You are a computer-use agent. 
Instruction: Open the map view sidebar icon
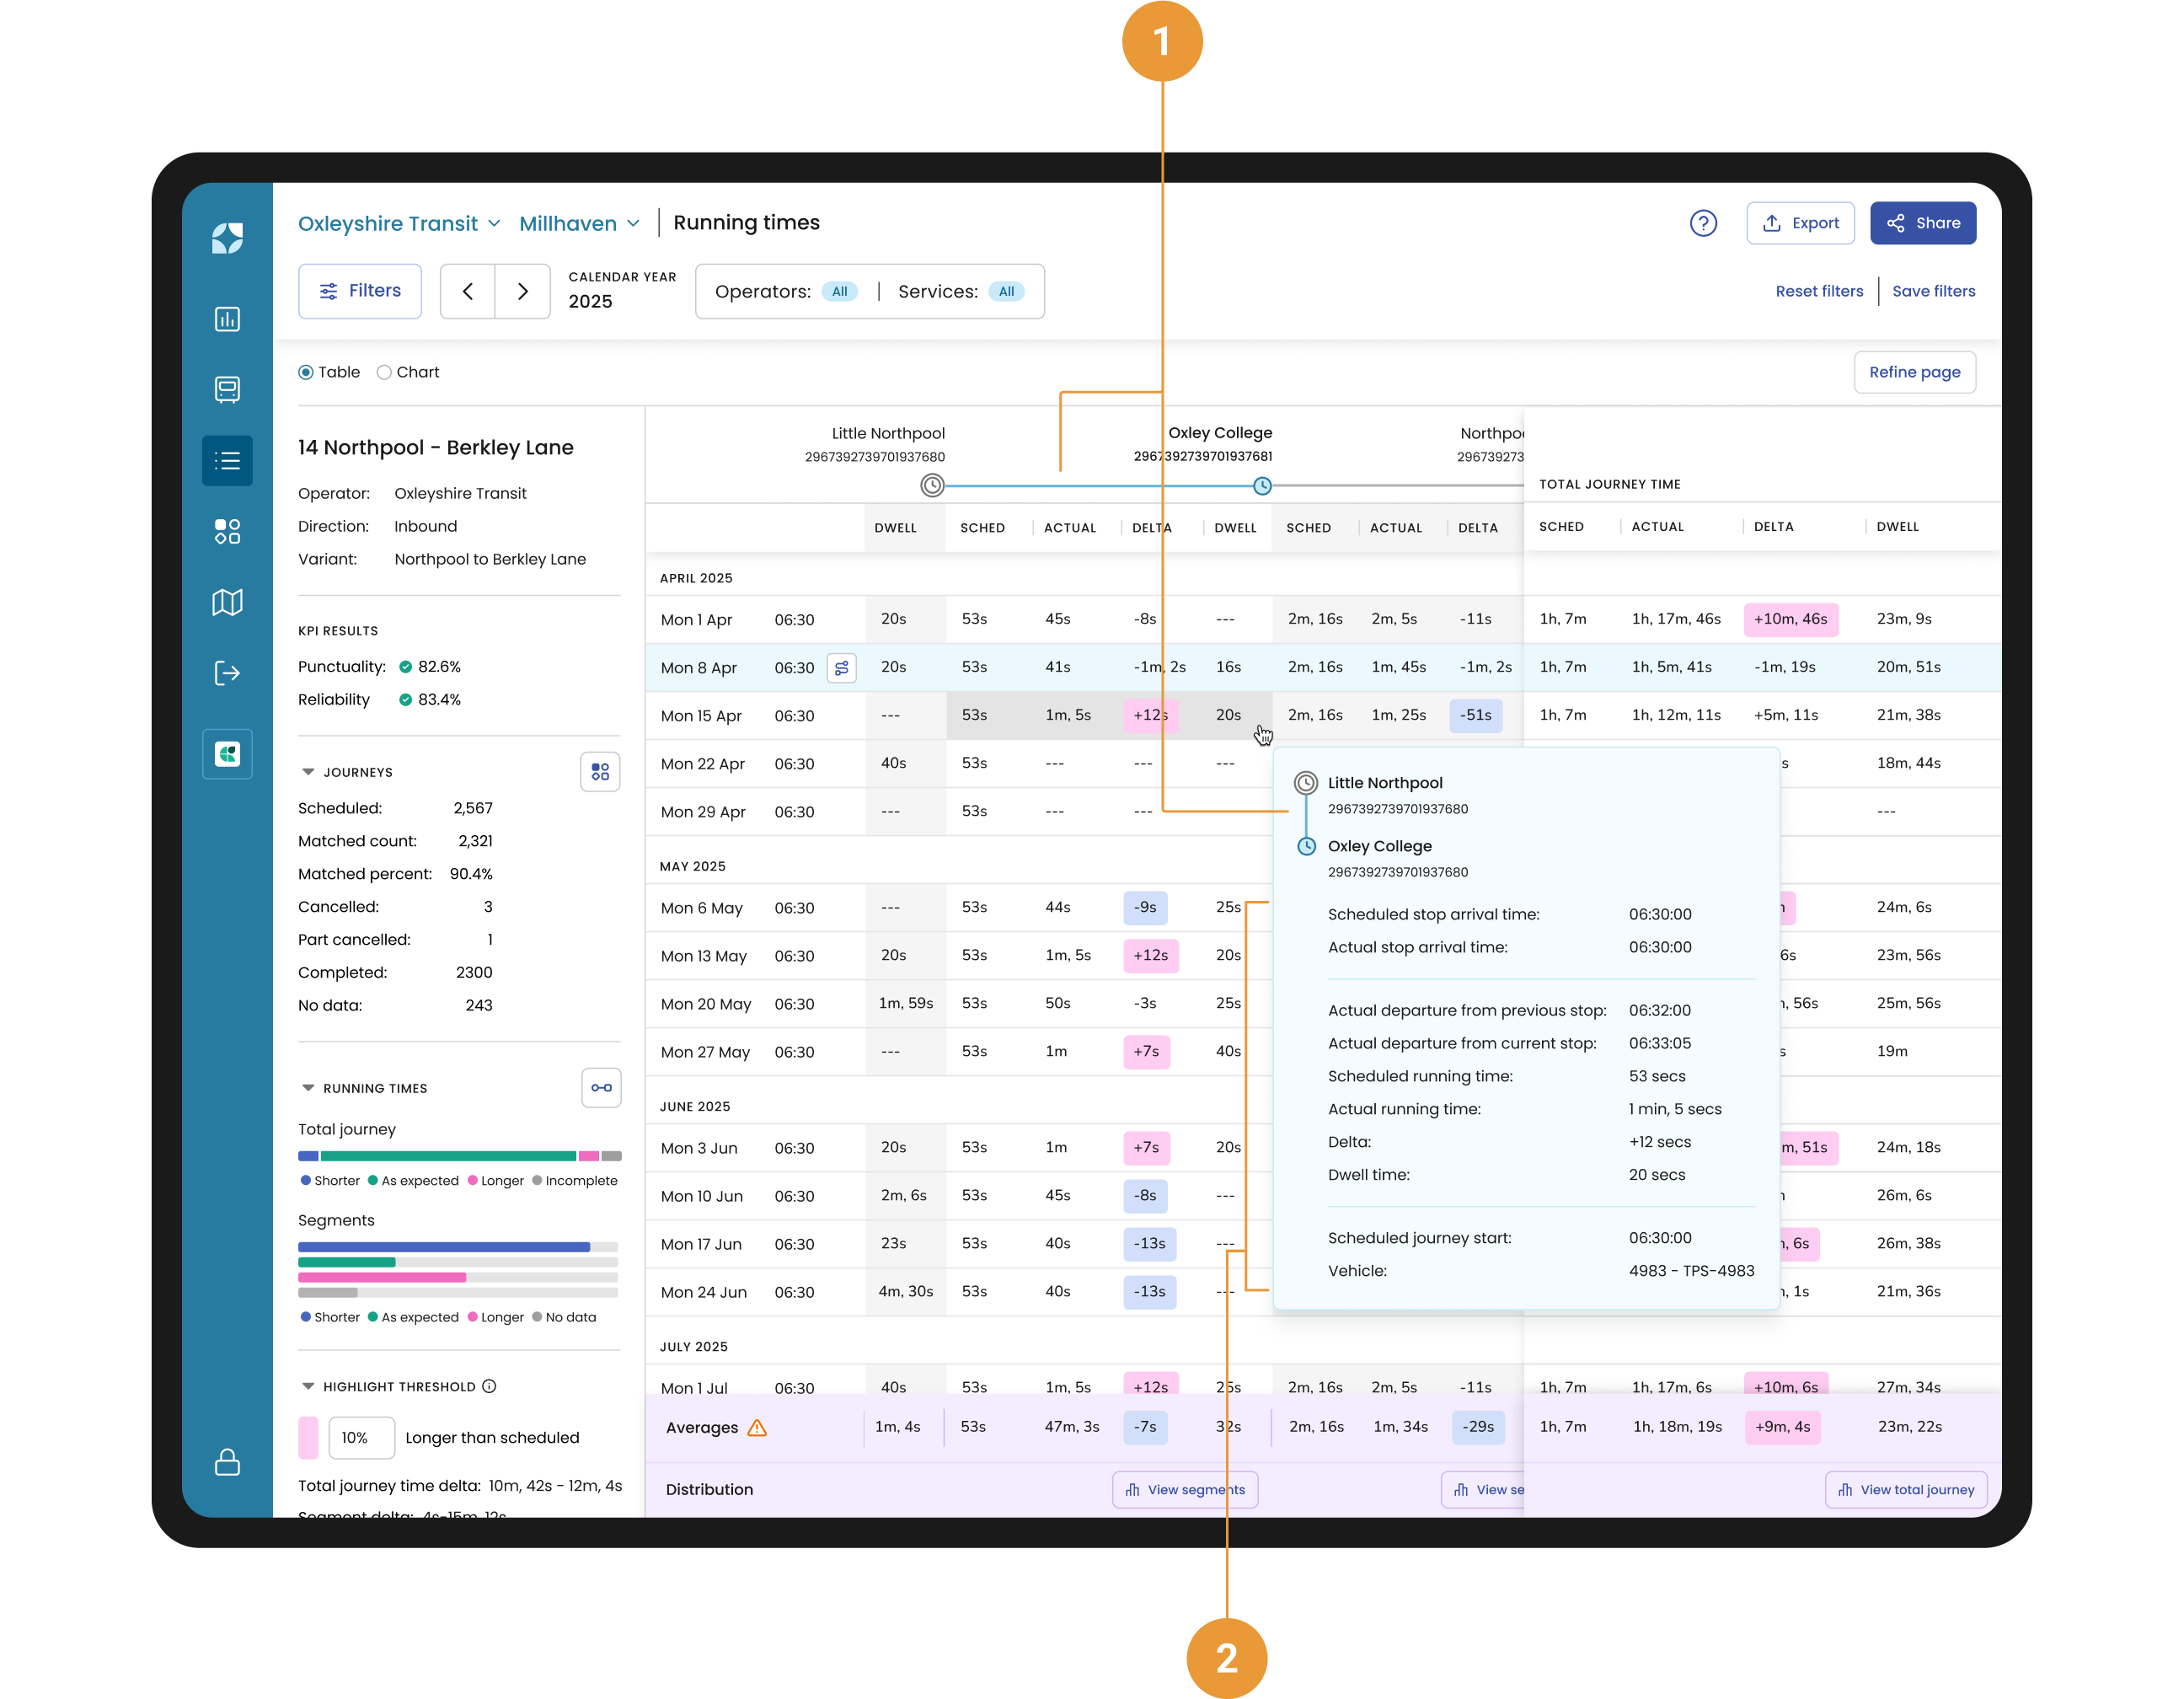pyautogui.click(x=227, y=602)
